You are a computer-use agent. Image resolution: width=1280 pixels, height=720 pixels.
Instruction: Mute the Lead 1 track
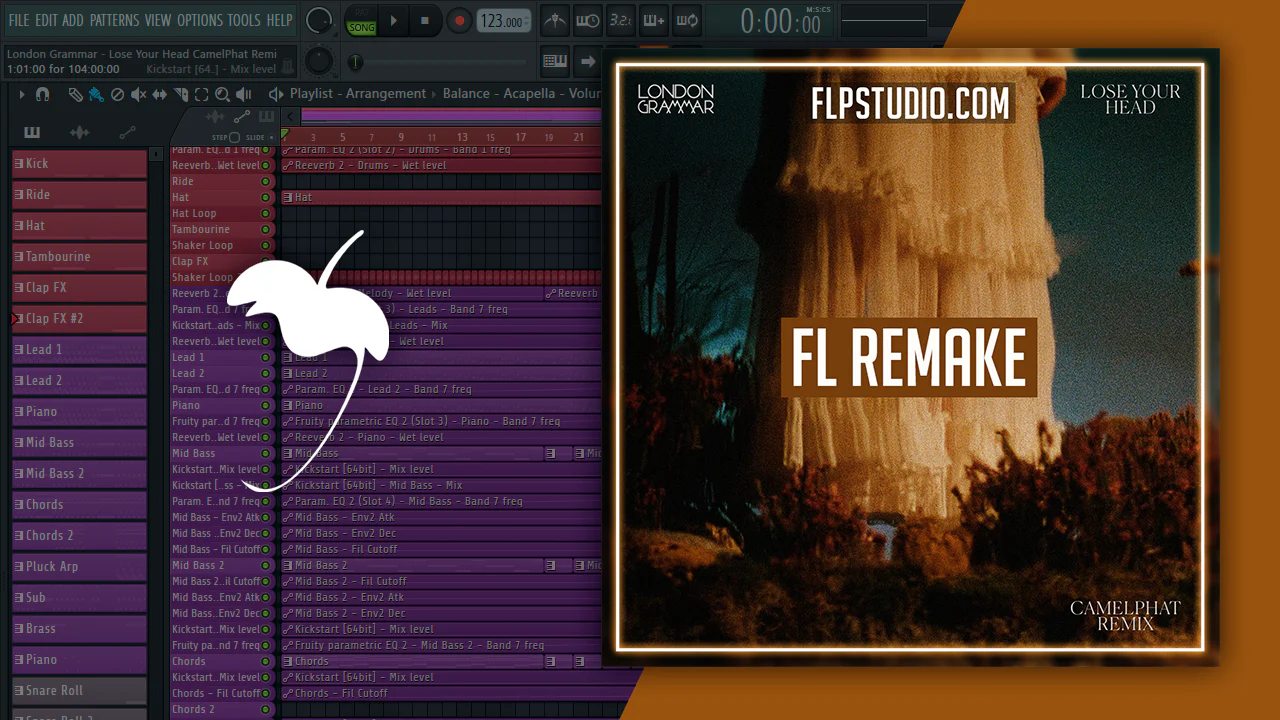click(266, 358)
